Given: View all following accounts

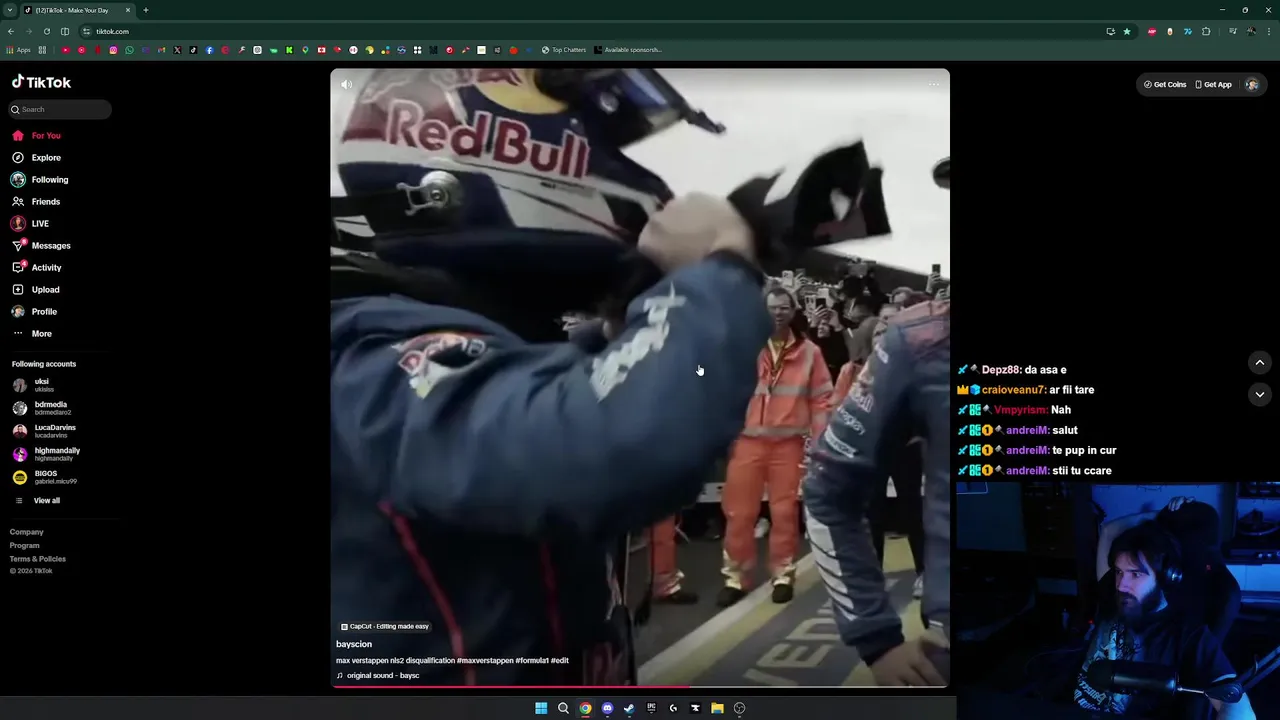Looking at the screenshot, I should [x=38, y=500].
